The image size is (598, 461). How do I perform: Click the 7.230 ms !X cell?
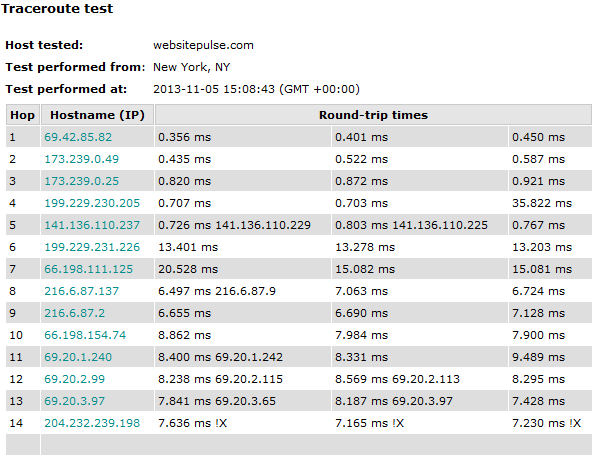tap(550, 423)
